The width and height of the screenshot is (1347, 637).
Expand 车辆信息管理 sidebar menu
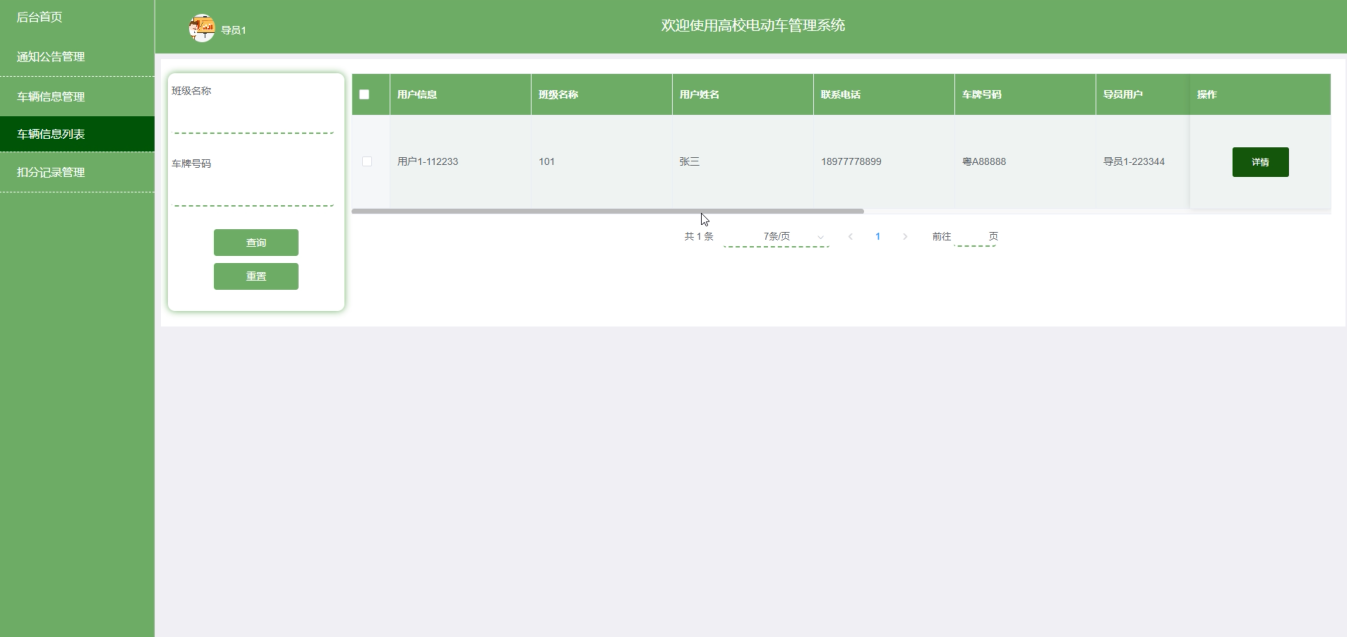[77, 97]
